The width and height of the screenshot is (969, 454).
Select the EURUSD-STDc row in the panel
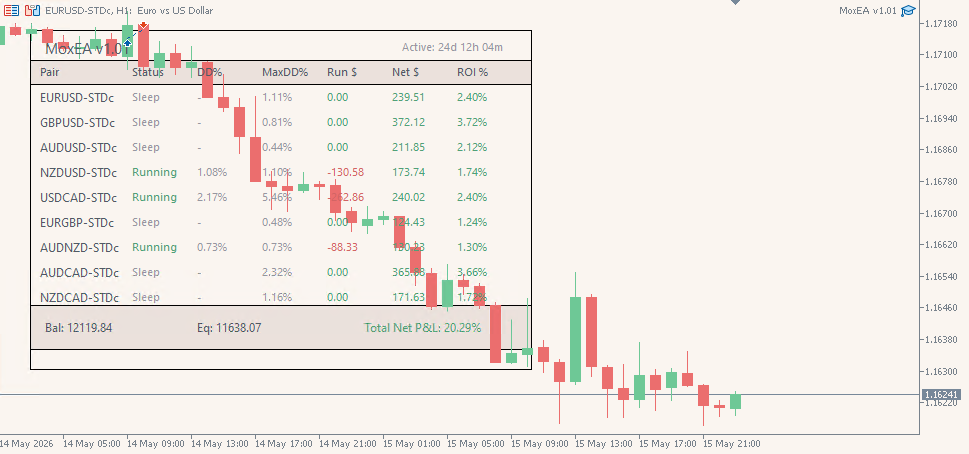(281, 97)
